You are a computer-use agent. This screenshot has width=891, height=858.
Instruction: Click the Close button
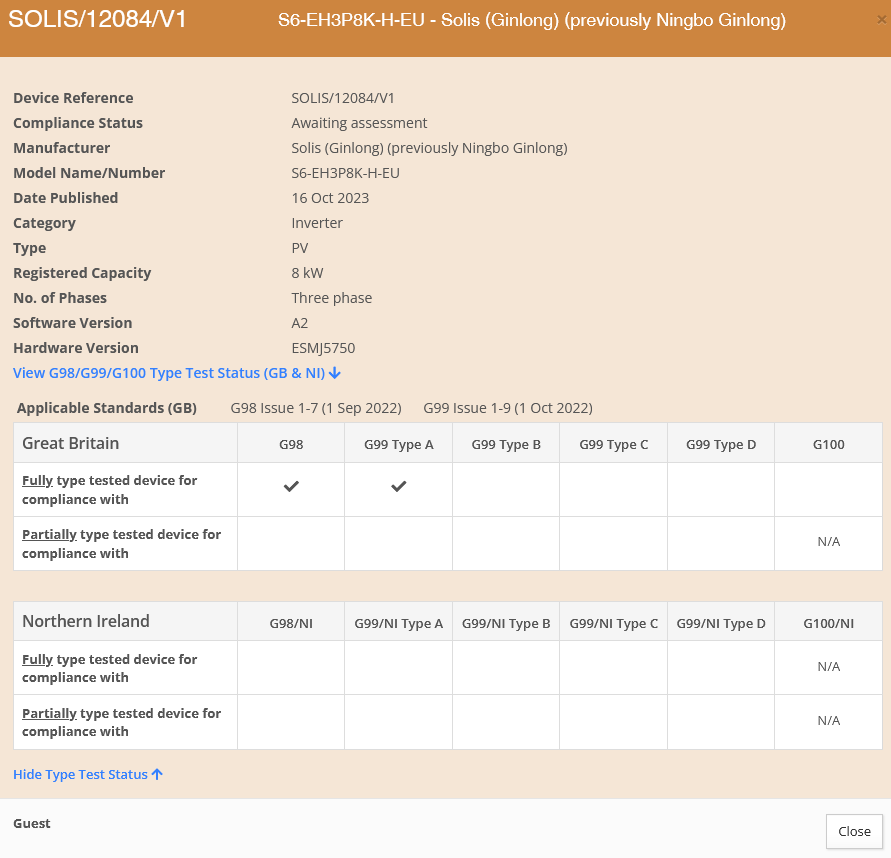[x=854, y=831]
